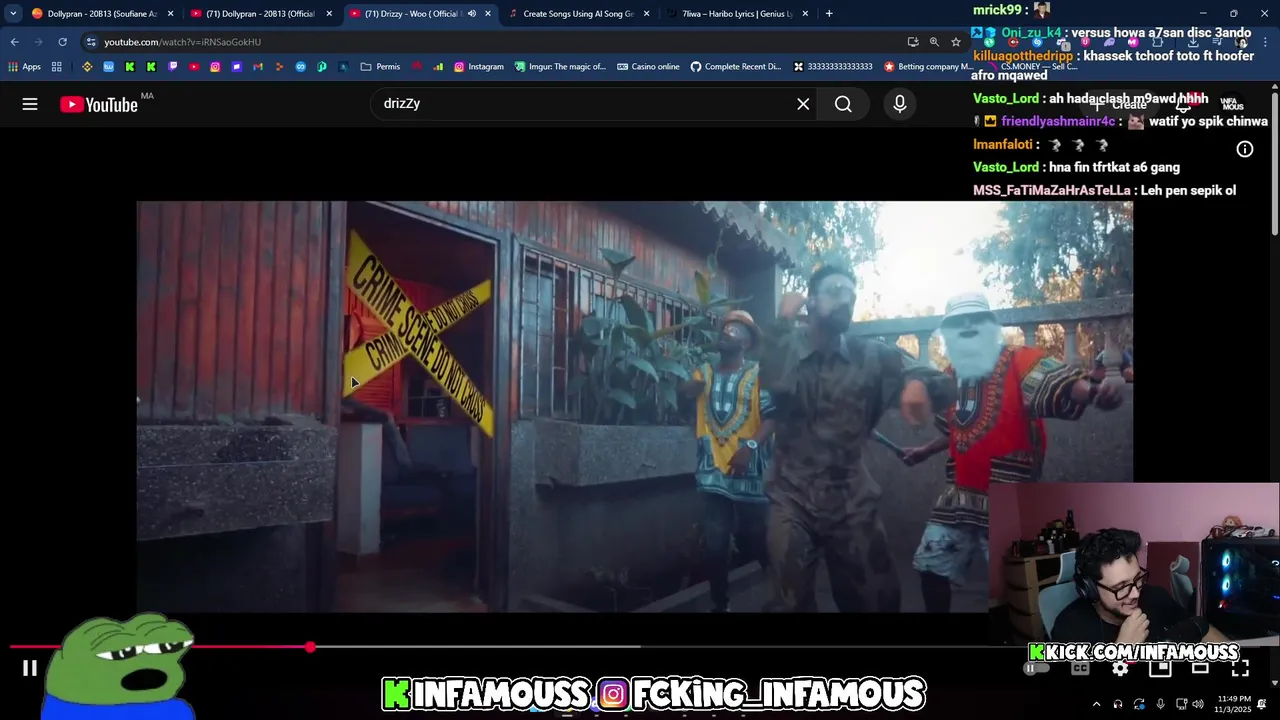Pause the playing video
Screen dimensions: 1280x720
[30, 668]
